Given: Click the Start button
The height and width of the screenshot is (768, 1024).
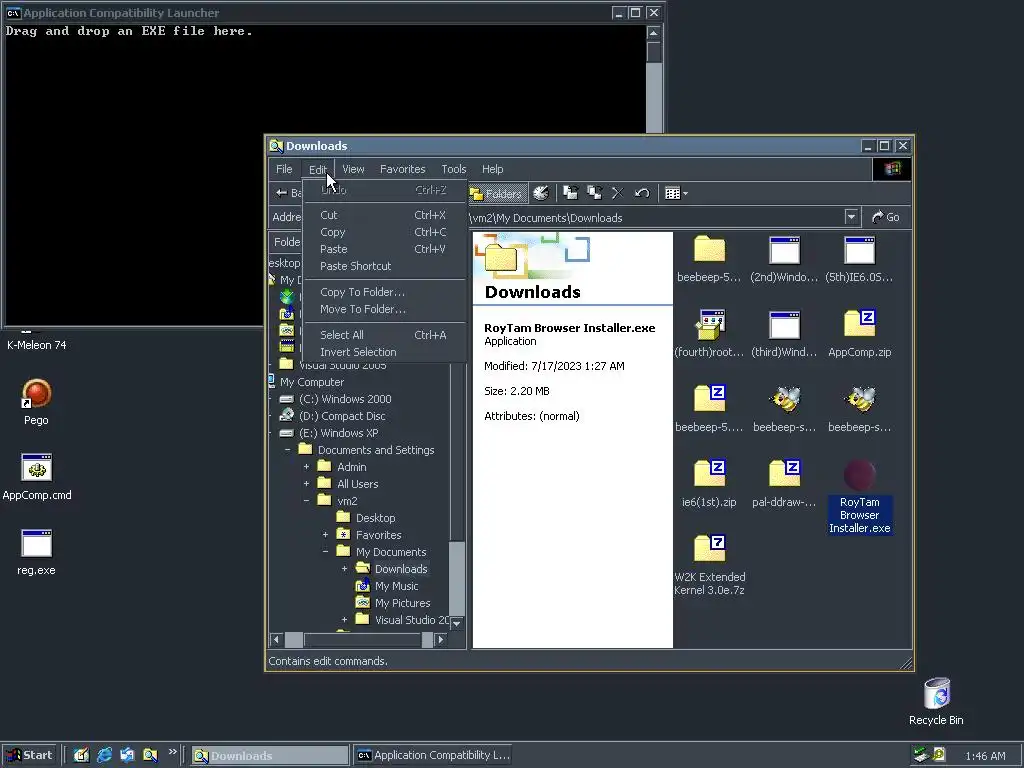Looking at the screenshot, I should 29,756.
